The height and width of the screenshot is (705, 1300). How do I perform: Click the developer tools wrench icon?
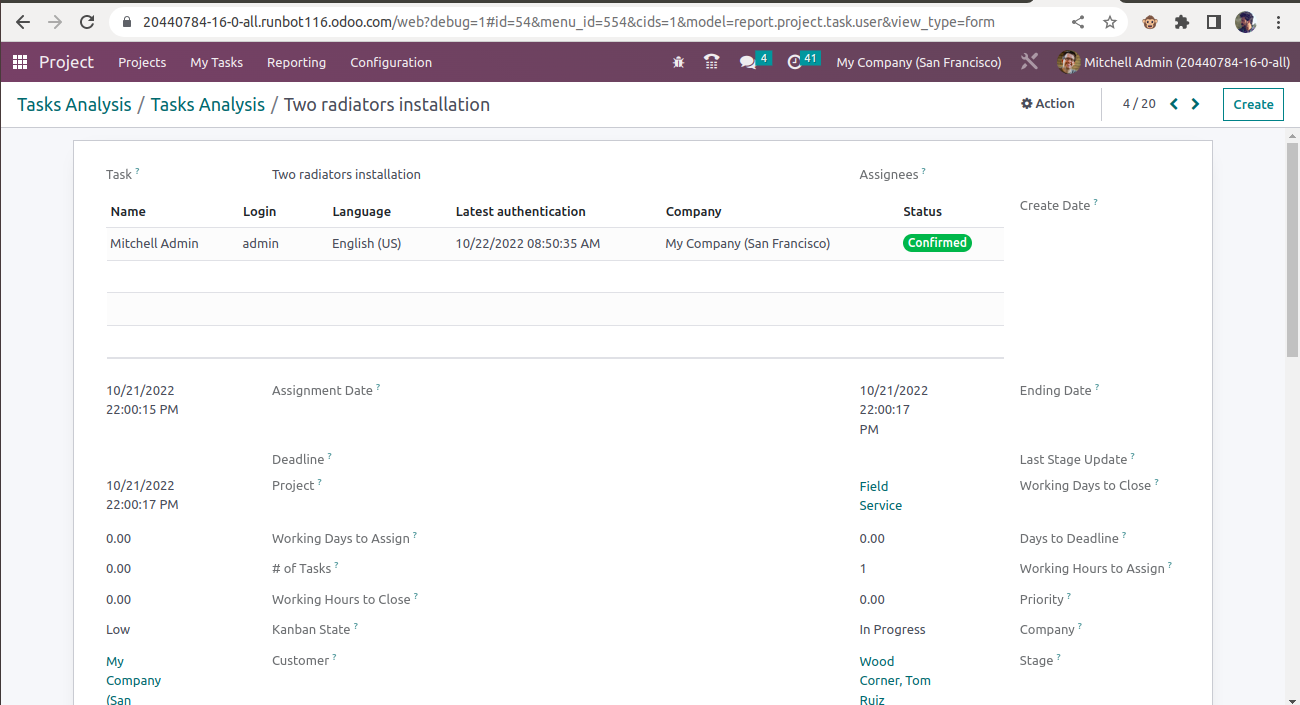click(1029, 61)
